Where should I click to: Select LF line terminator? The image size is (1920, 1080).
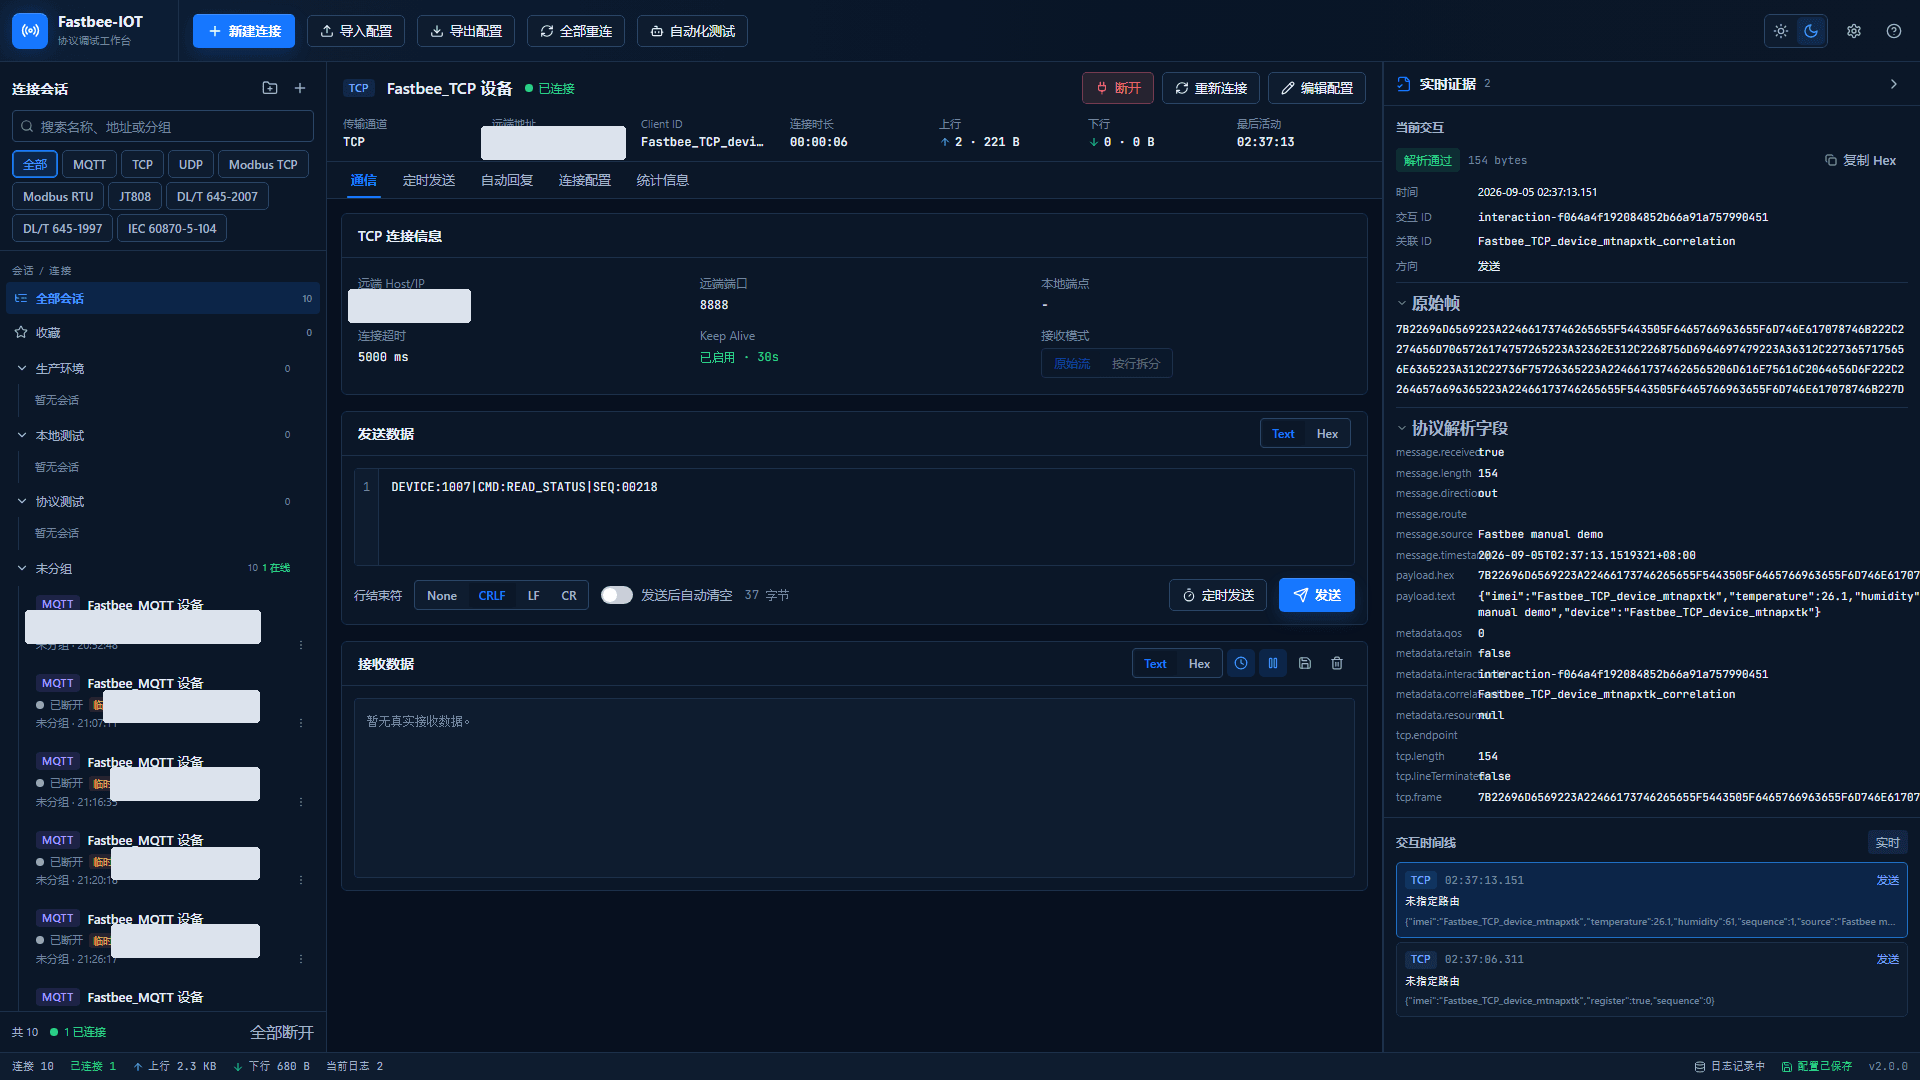point(534,595)
